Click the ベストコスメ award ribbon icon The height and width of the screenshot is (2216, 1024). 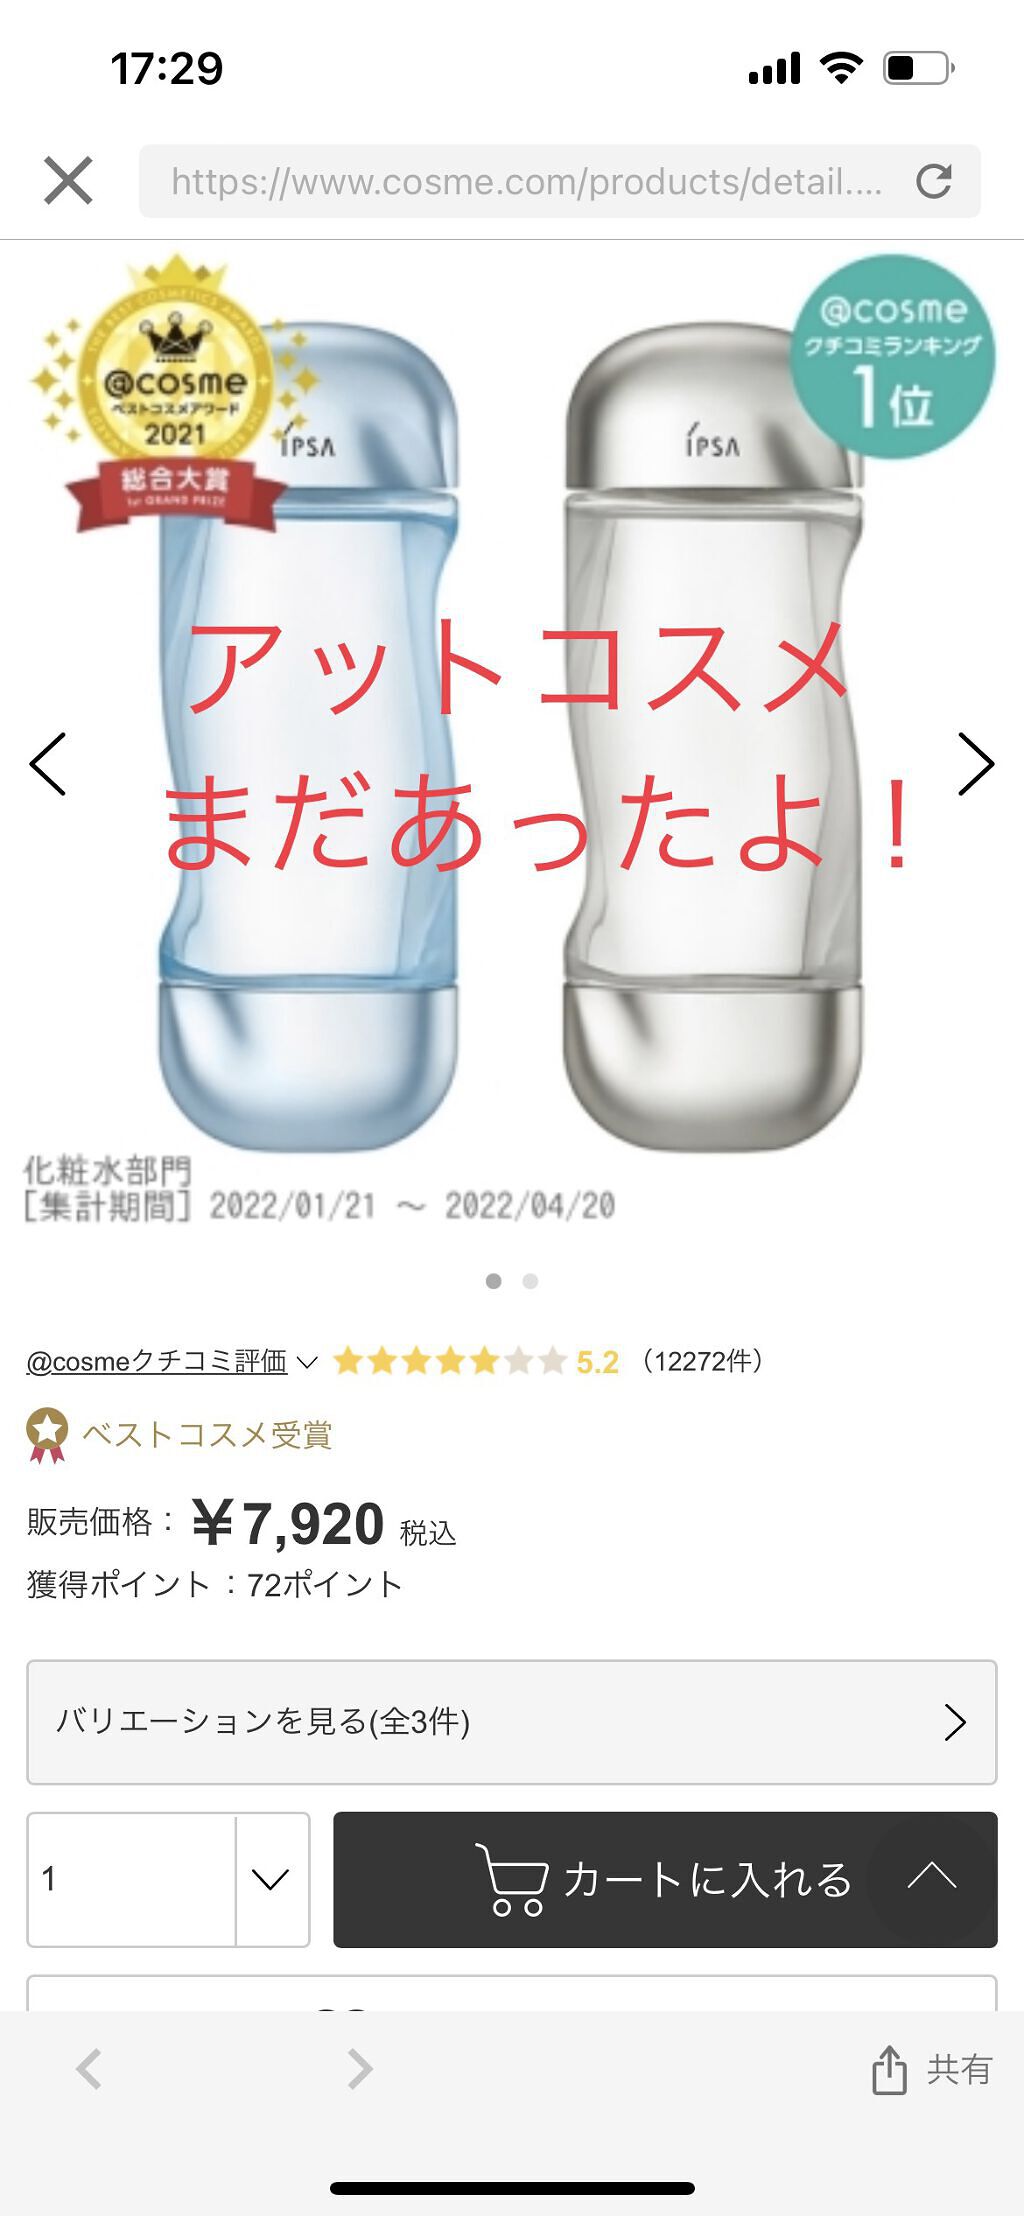pos(47,1435)
